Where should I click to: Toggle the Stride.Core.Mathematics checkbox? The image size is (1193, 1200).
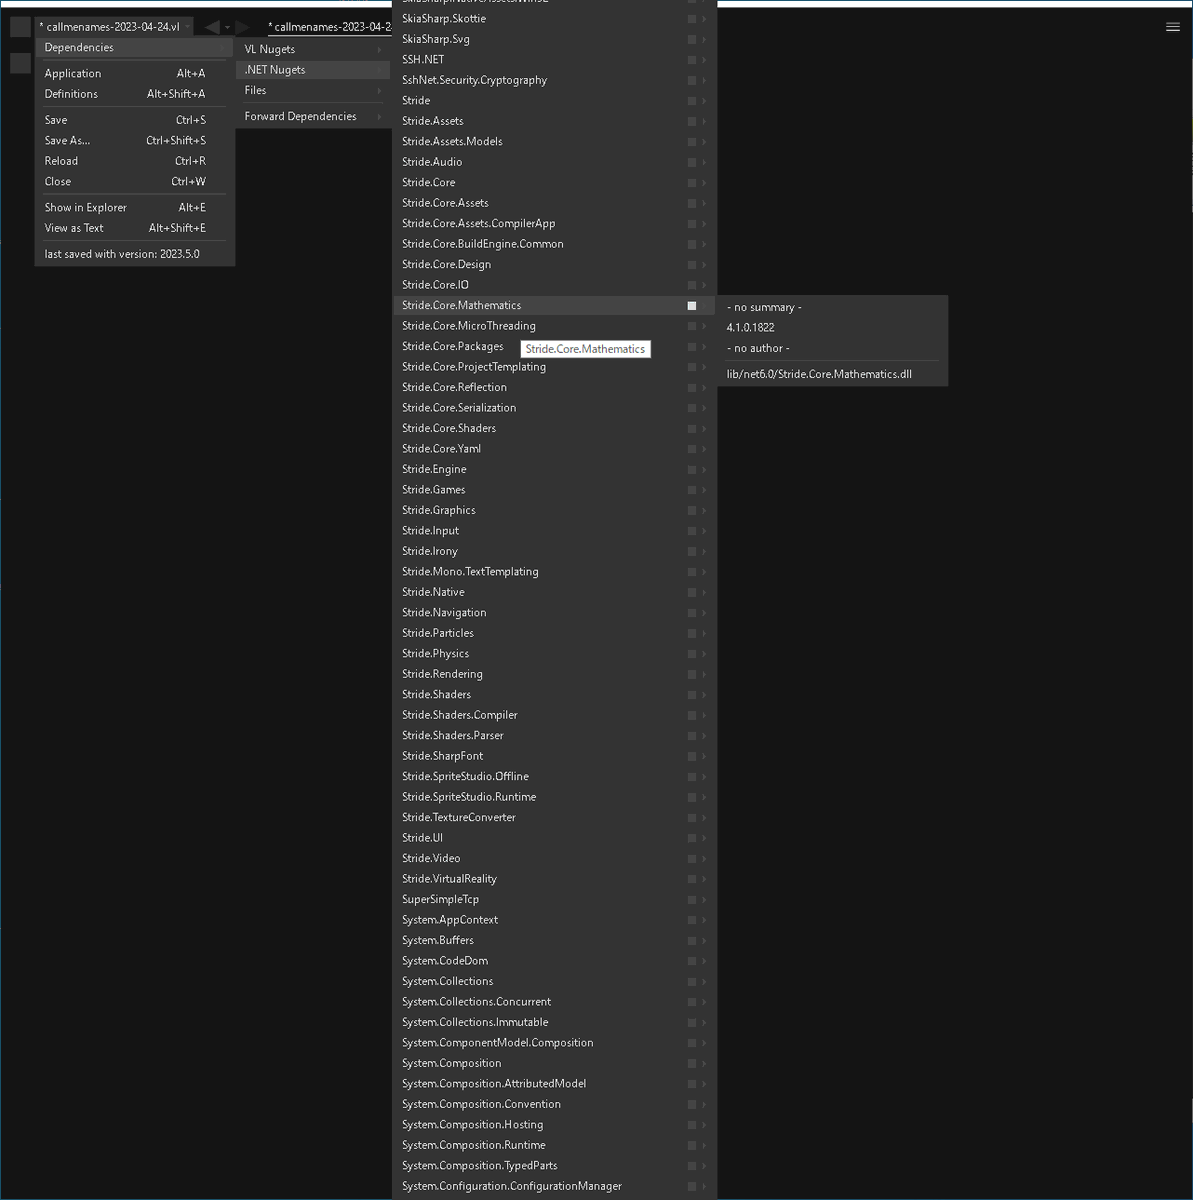click(691, 306)
